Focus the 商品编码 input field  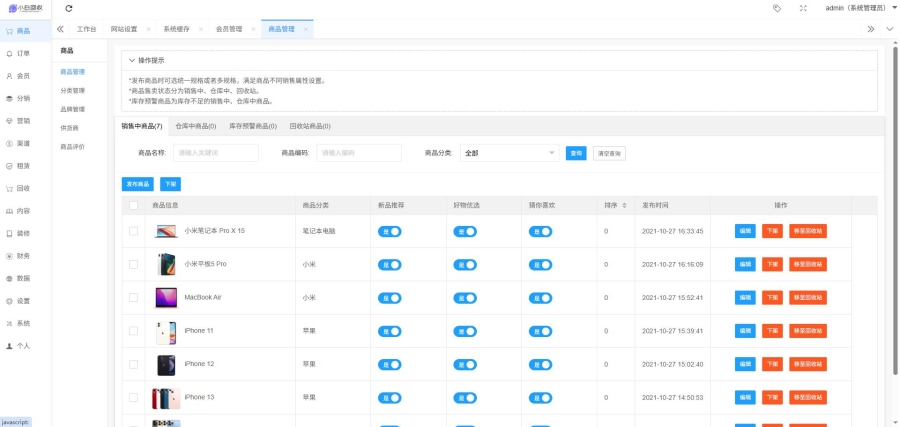point(359,153)
